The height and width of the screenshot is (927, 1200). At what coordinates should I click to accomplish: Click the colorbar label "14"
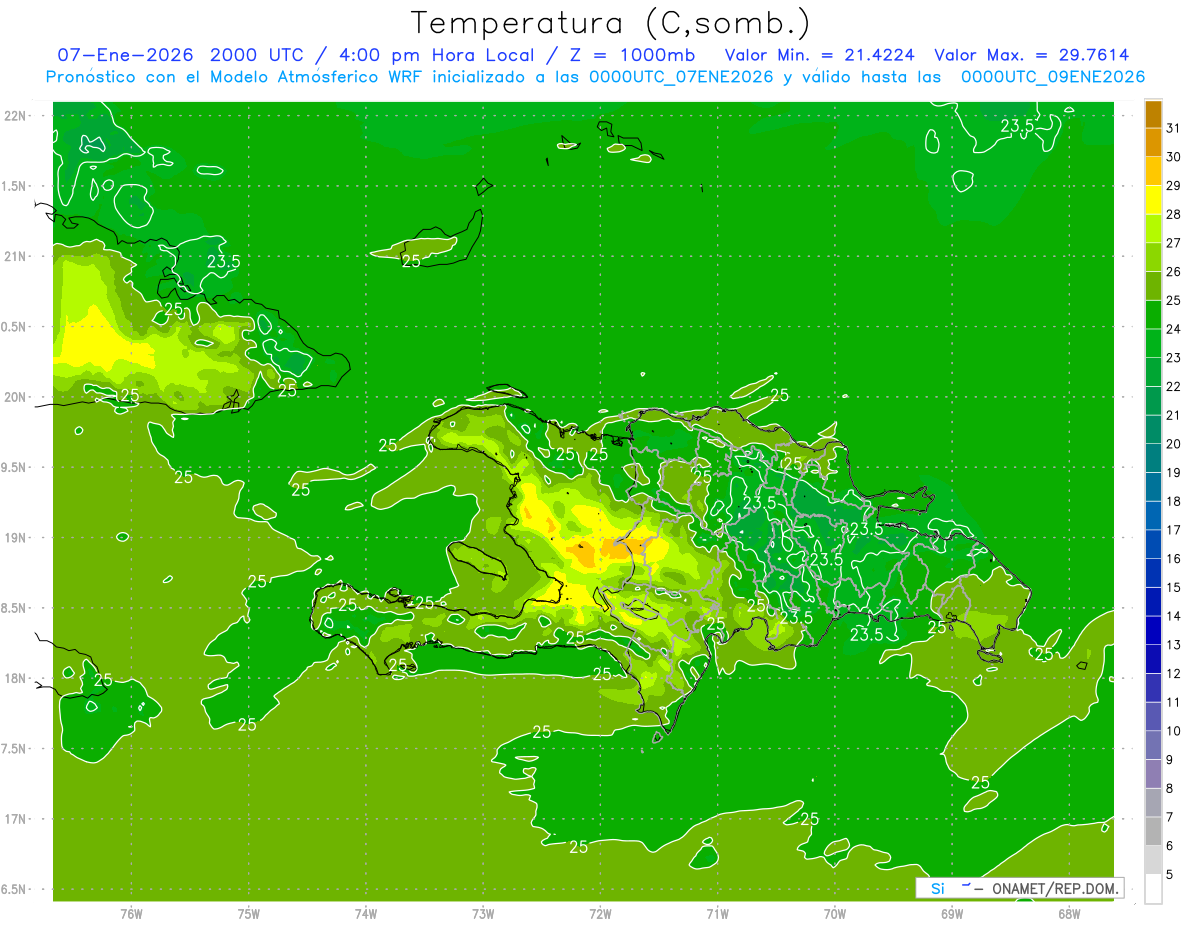[x=1174, y=616]
